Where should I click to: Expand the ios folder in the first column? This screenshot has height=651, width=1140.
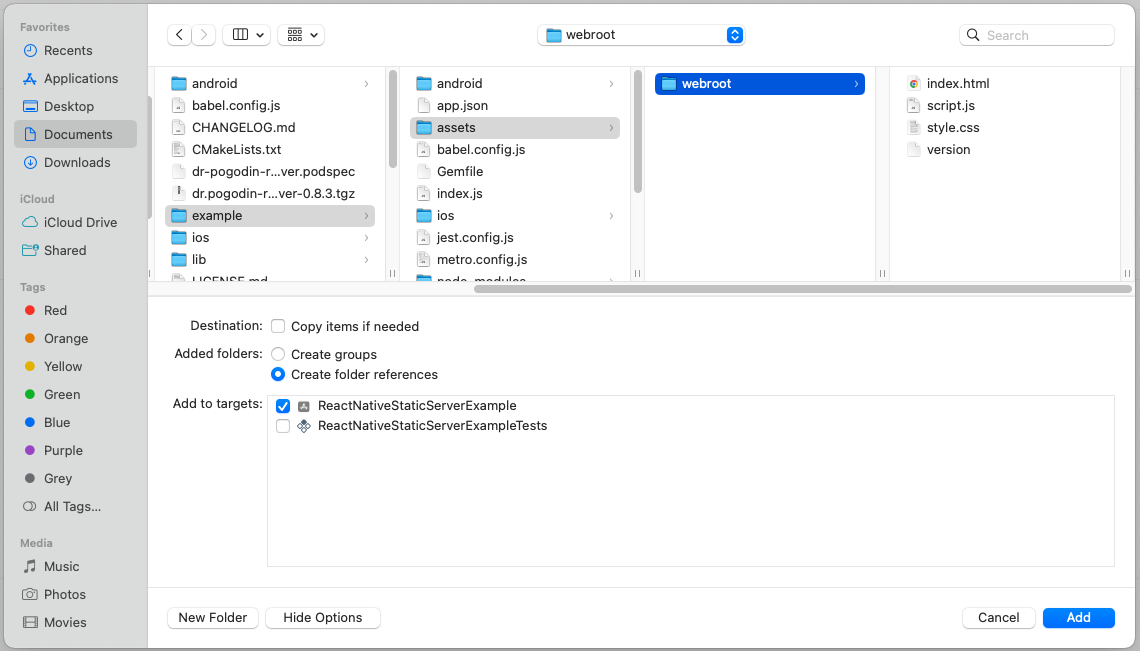[366, 238]
